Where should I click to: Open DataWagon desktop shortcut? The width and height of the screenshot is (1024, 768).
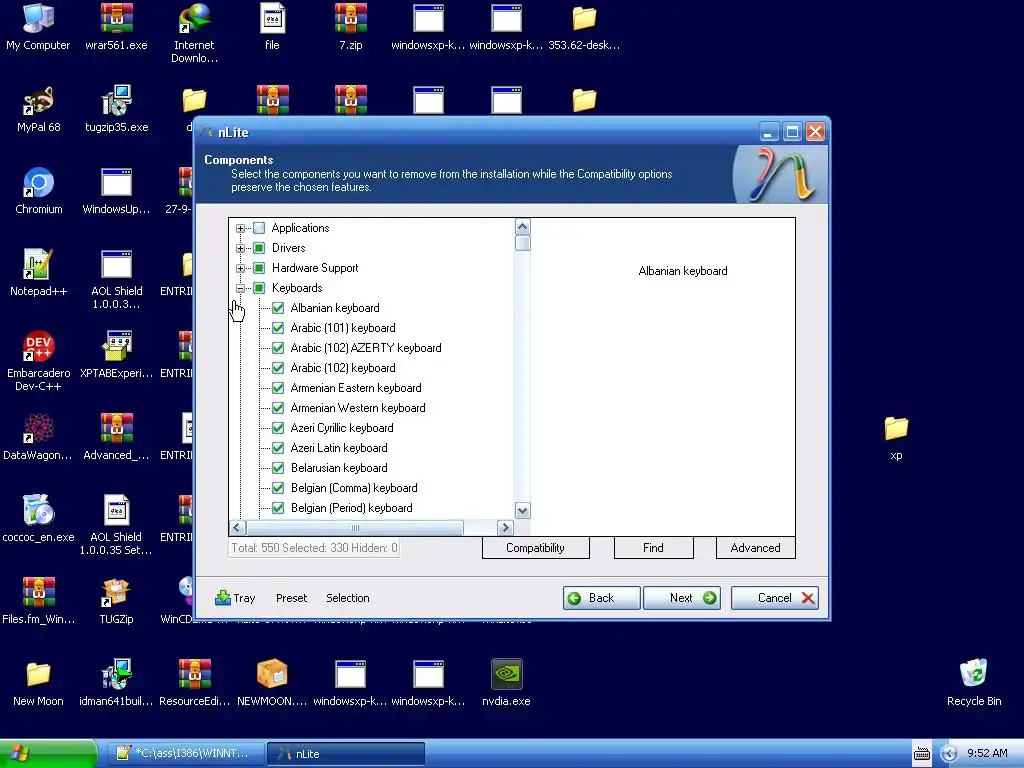tap(38, 436)
